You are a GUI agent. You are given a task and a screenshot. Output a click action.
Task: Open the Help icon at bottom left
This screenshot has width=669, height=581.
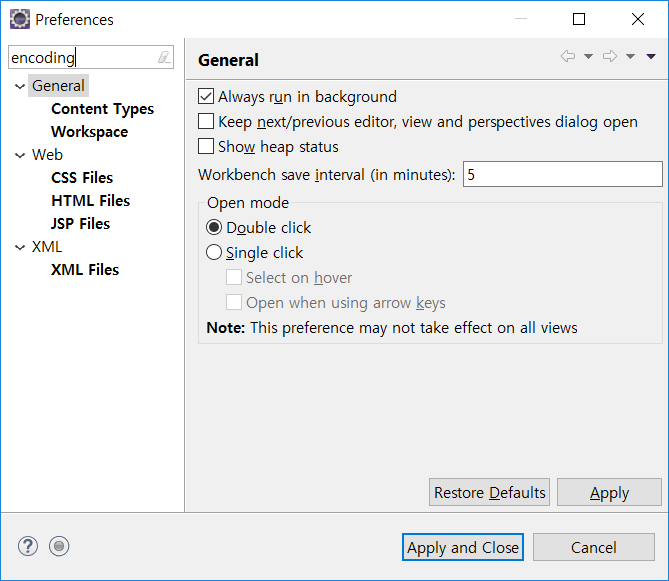(28, 546)
